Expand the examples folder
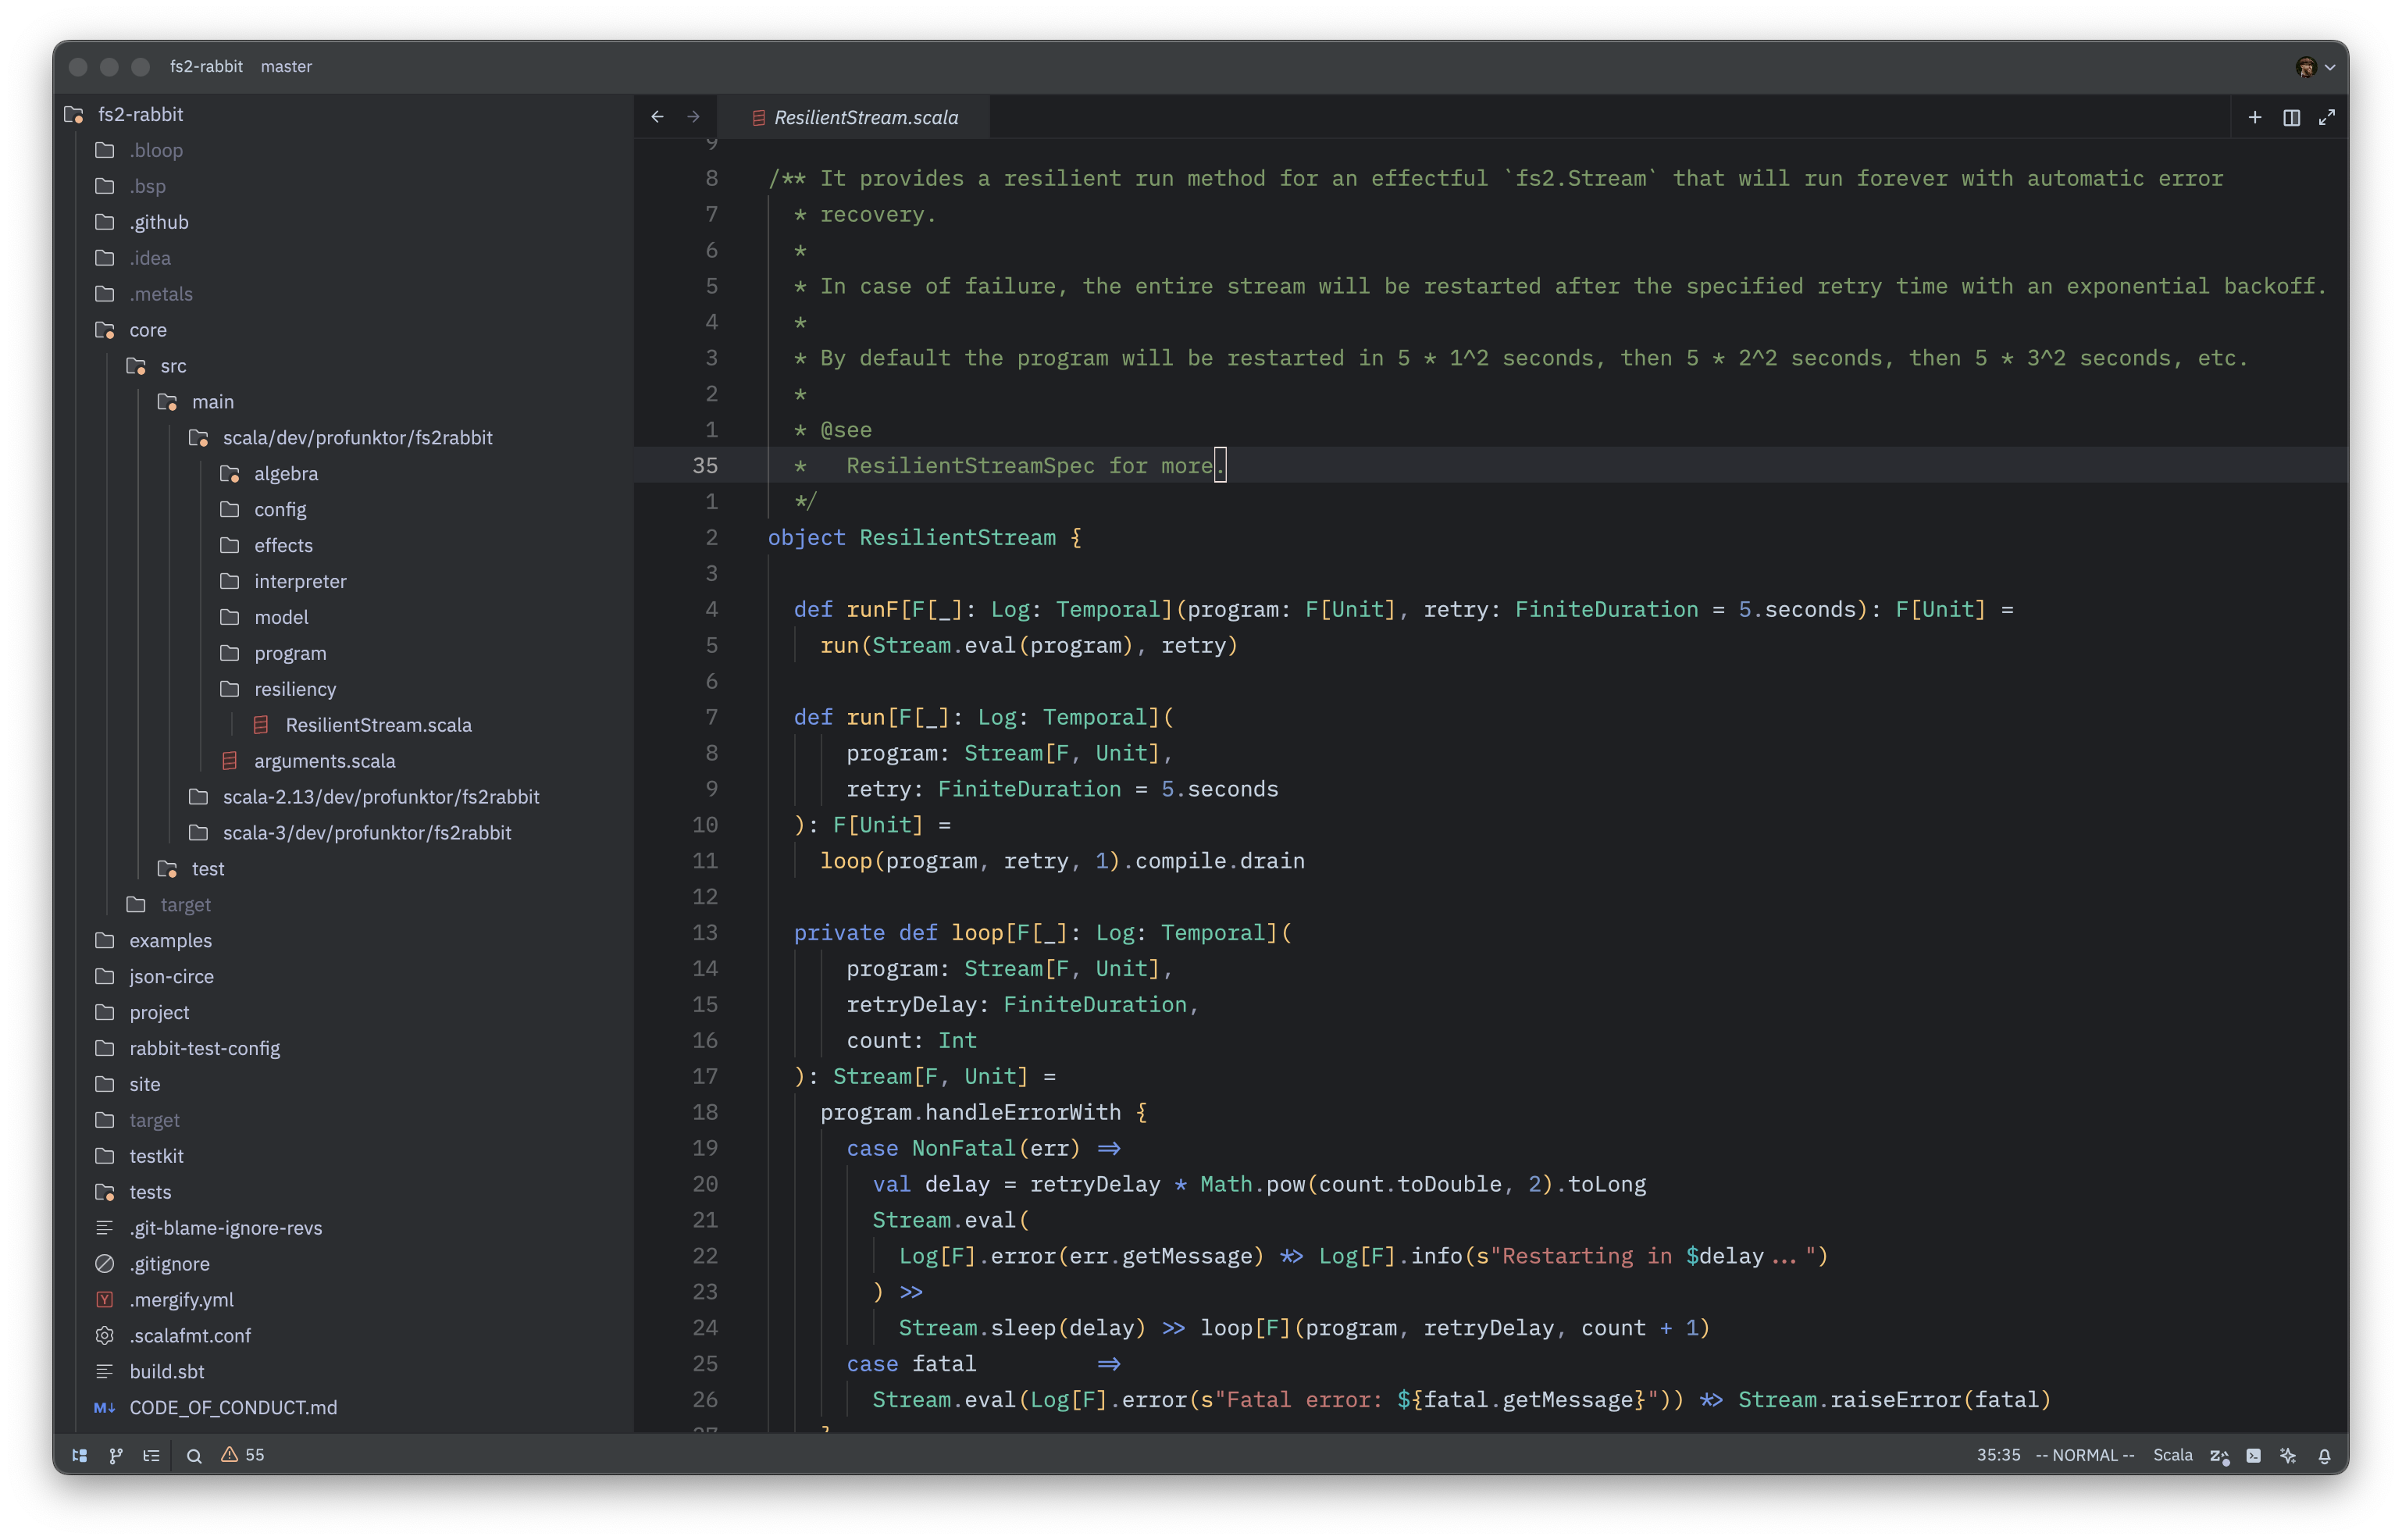 [x=170, y=940]
